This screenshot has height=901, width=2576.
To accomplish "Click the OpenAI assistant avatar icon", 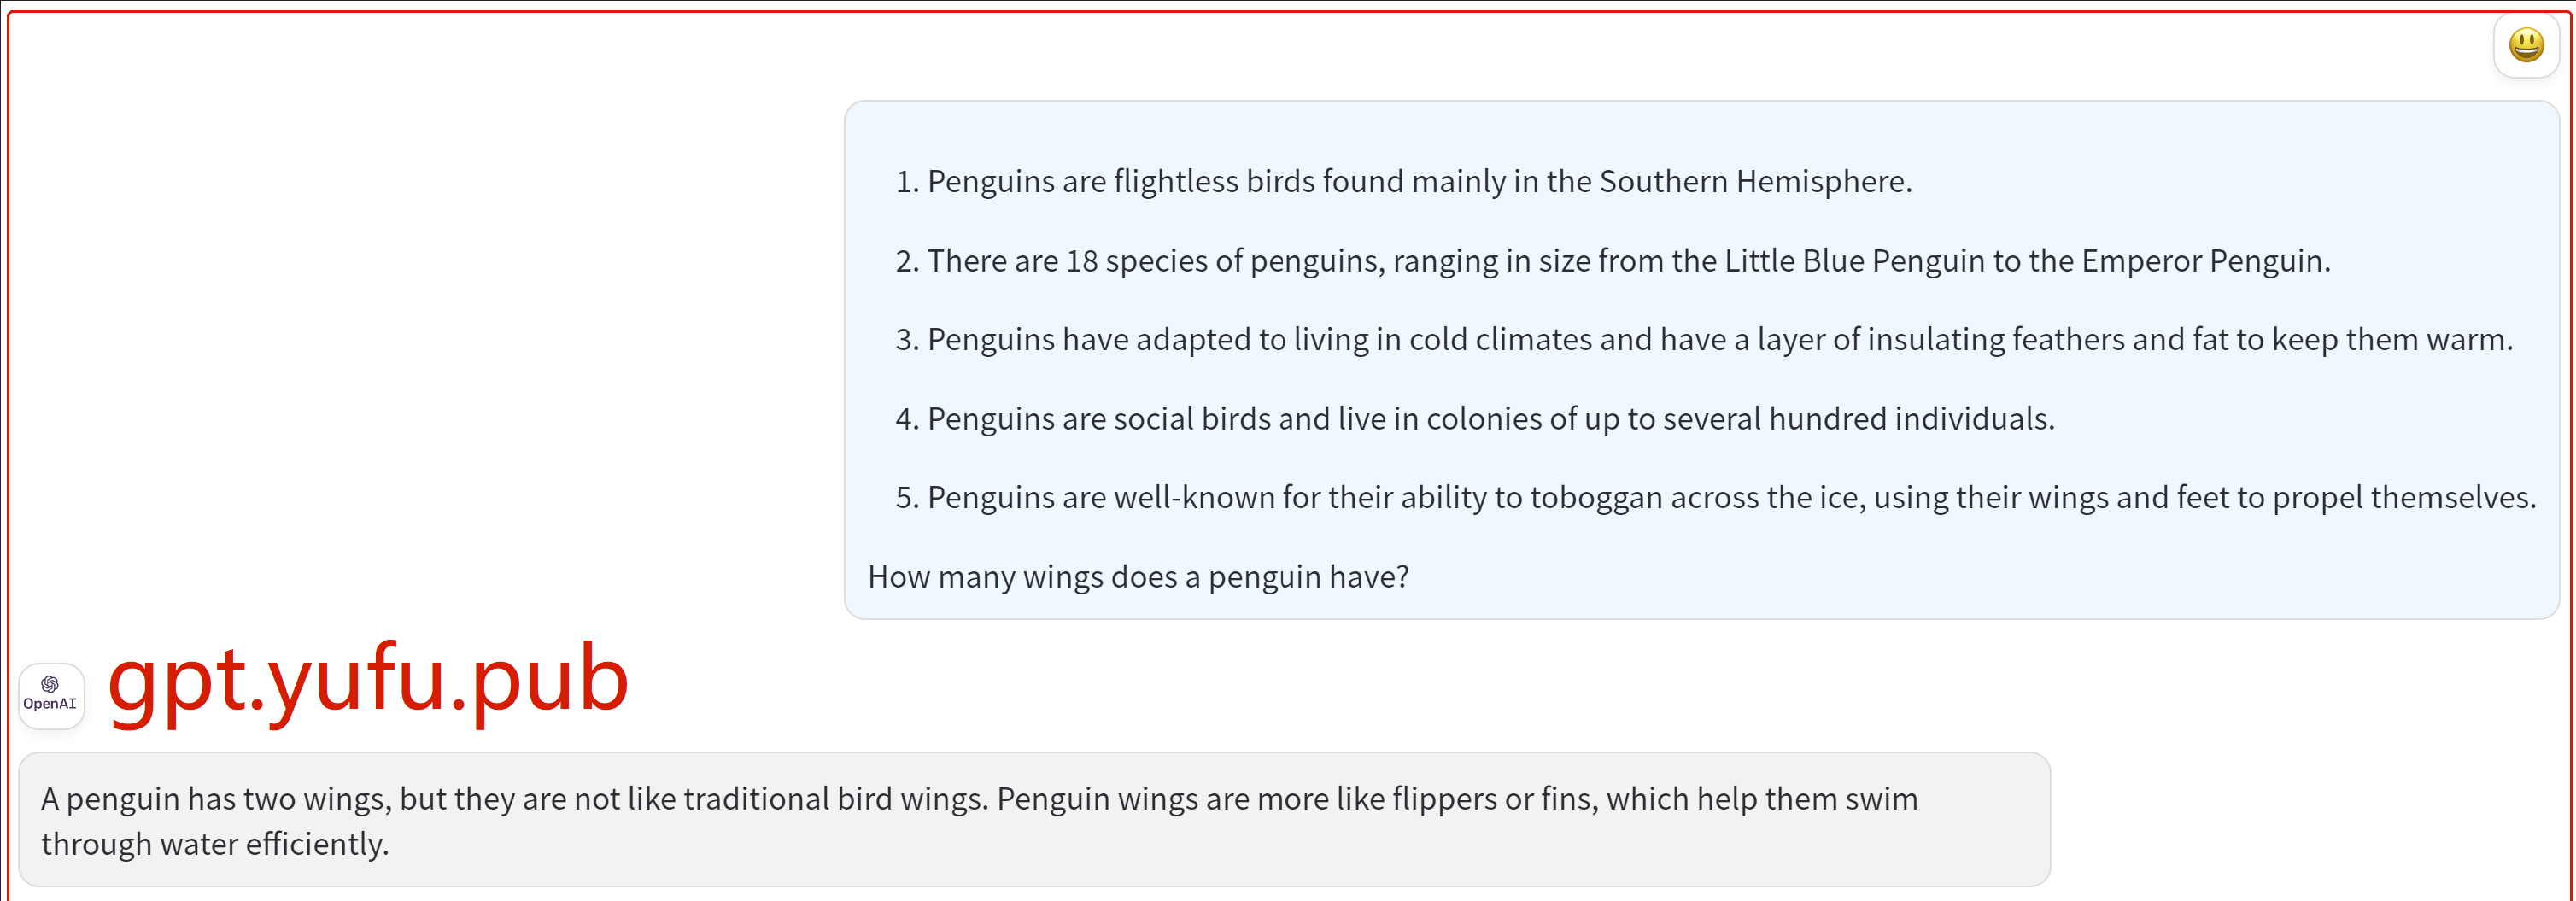I will pyautogui.click(x=51, y=696).
